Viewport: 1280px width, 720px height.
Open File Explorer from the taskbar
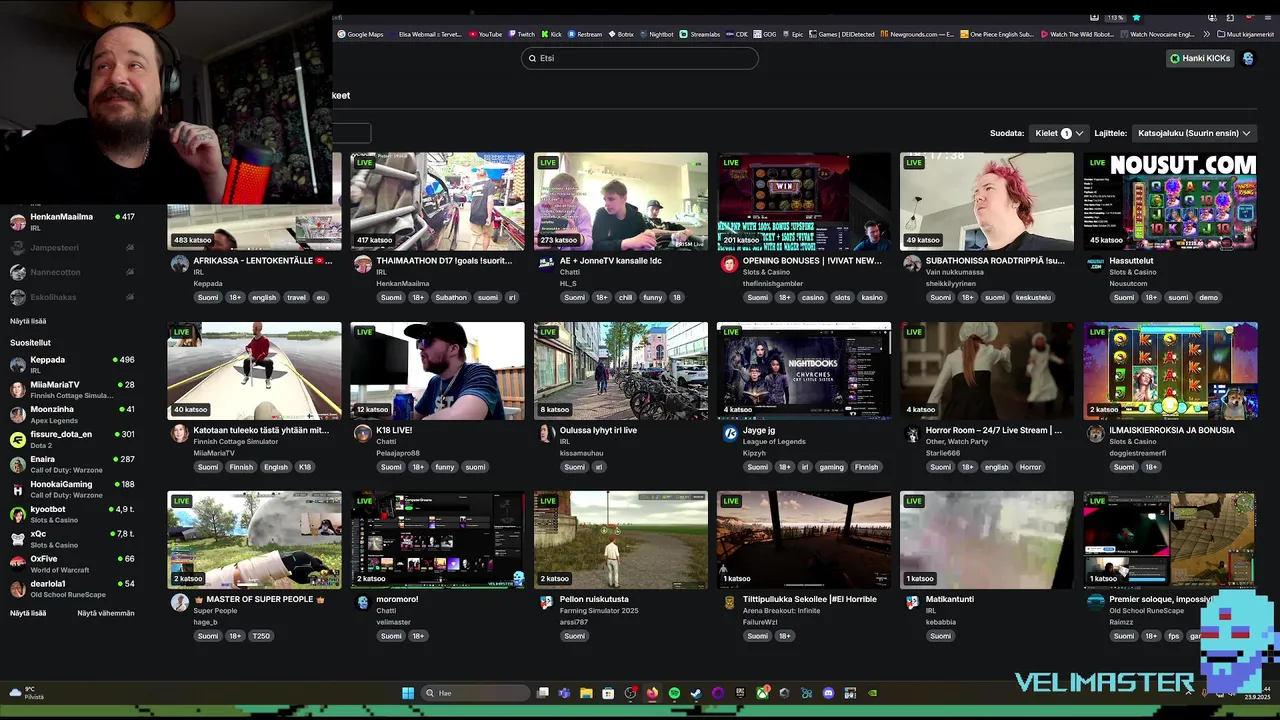[586, 693]
